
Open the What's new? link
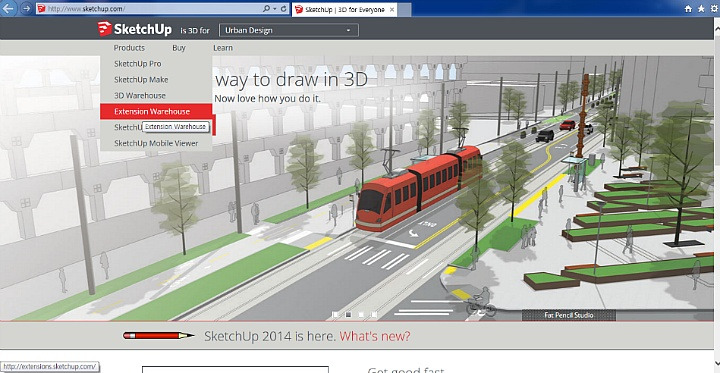[x=375, y=336]
